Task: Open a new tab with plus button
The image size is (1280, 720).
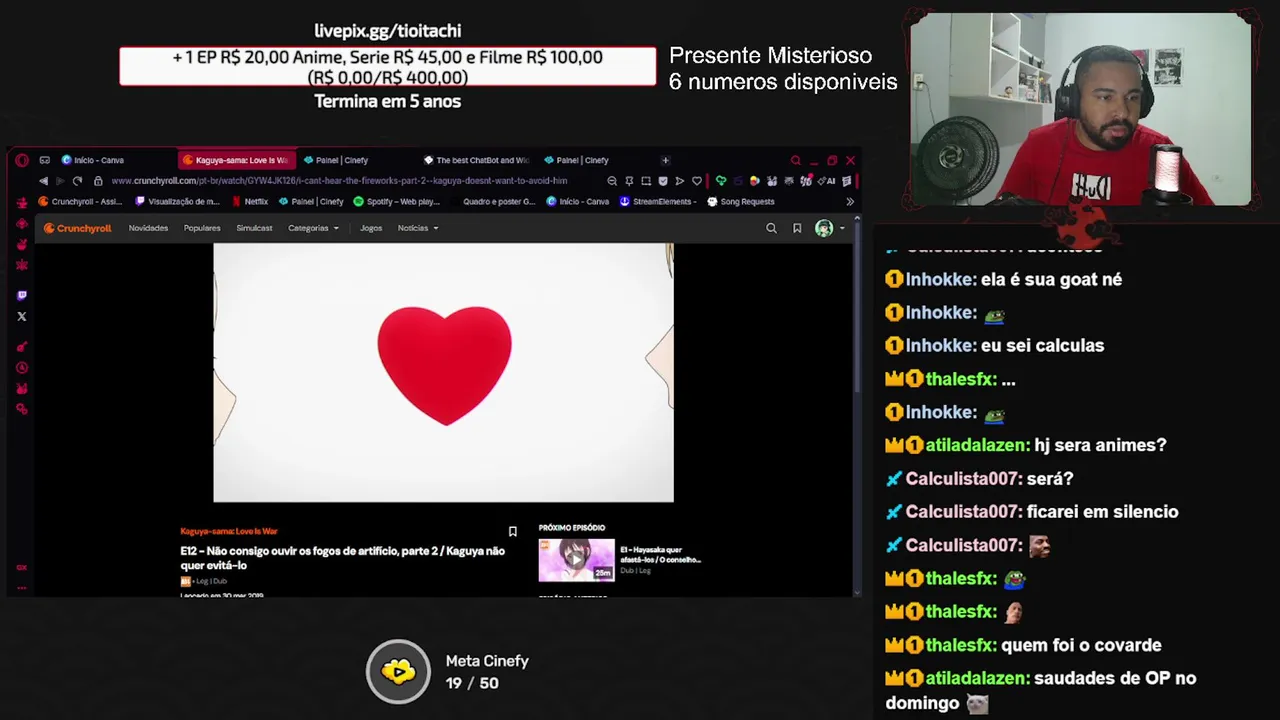Action: (665, 160)
